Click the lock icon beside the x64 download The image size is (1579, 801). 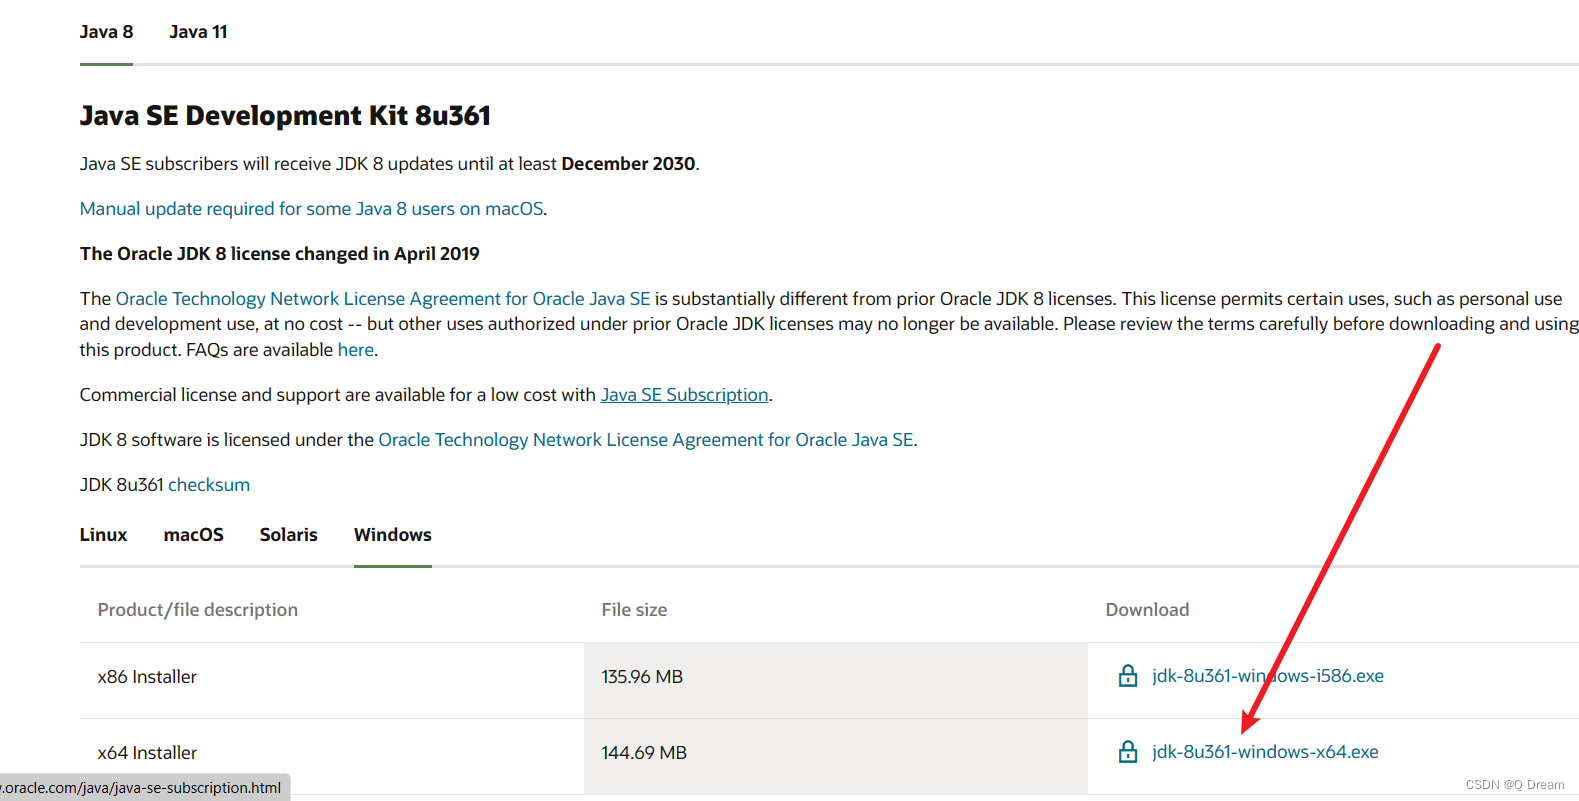coord(1127,752)
